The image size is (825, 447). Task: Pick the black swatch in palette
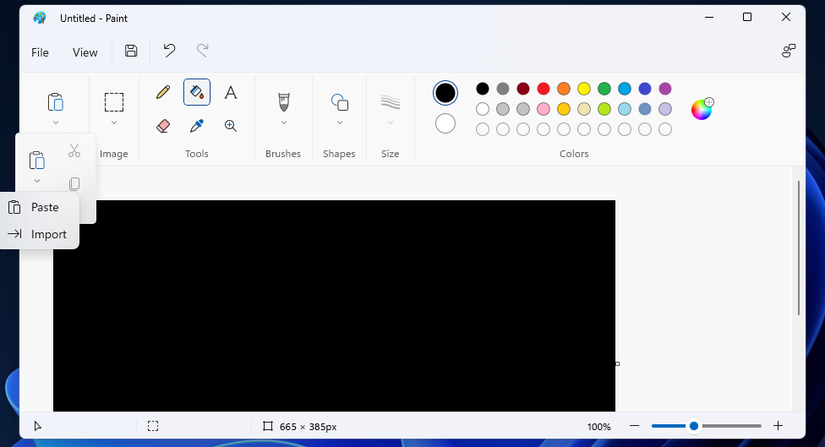pyautogui.click(x=482, y=89)
